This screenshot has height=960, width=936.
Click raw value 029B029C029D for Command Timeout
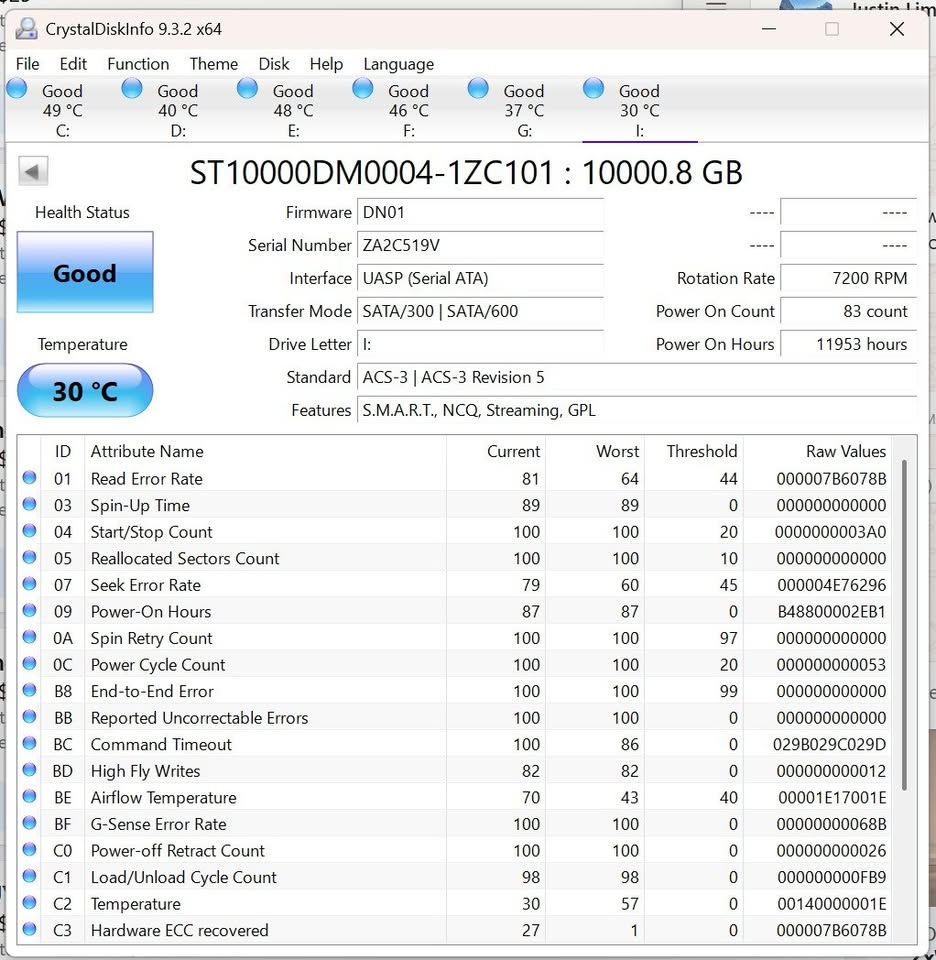click(829, 744)
